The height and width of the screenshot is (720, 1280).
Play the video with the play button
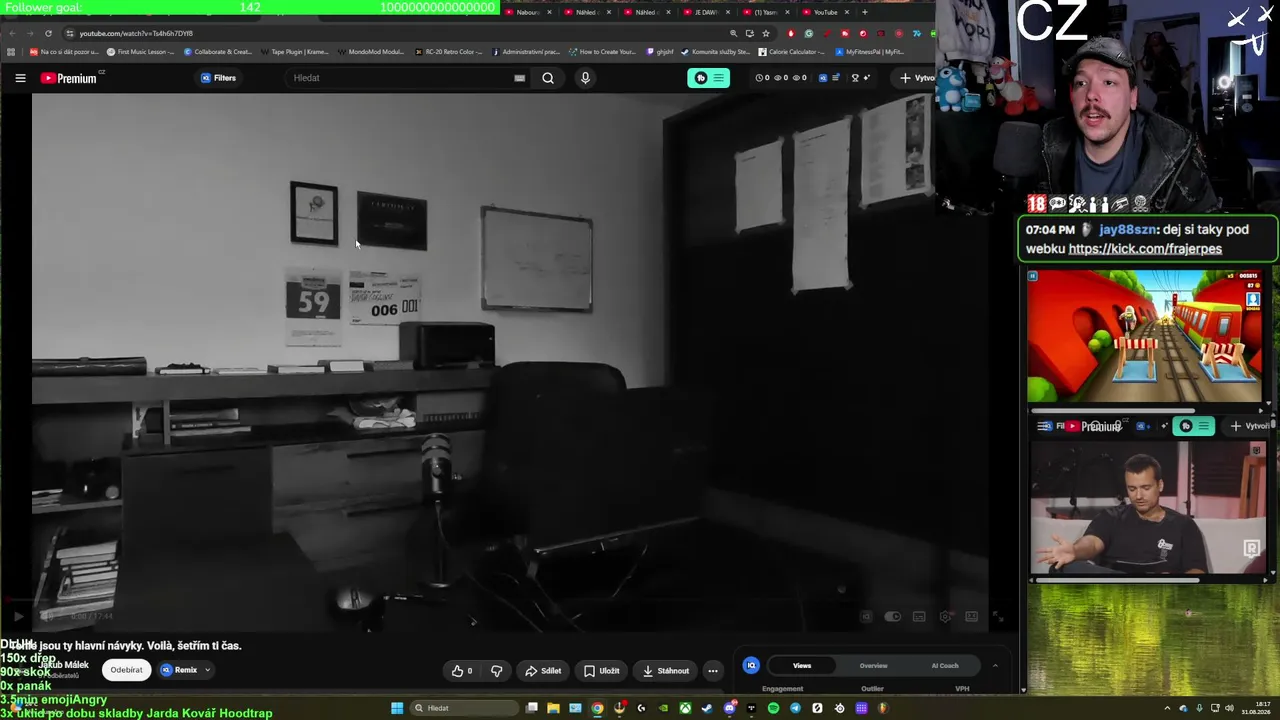(17, 617)
